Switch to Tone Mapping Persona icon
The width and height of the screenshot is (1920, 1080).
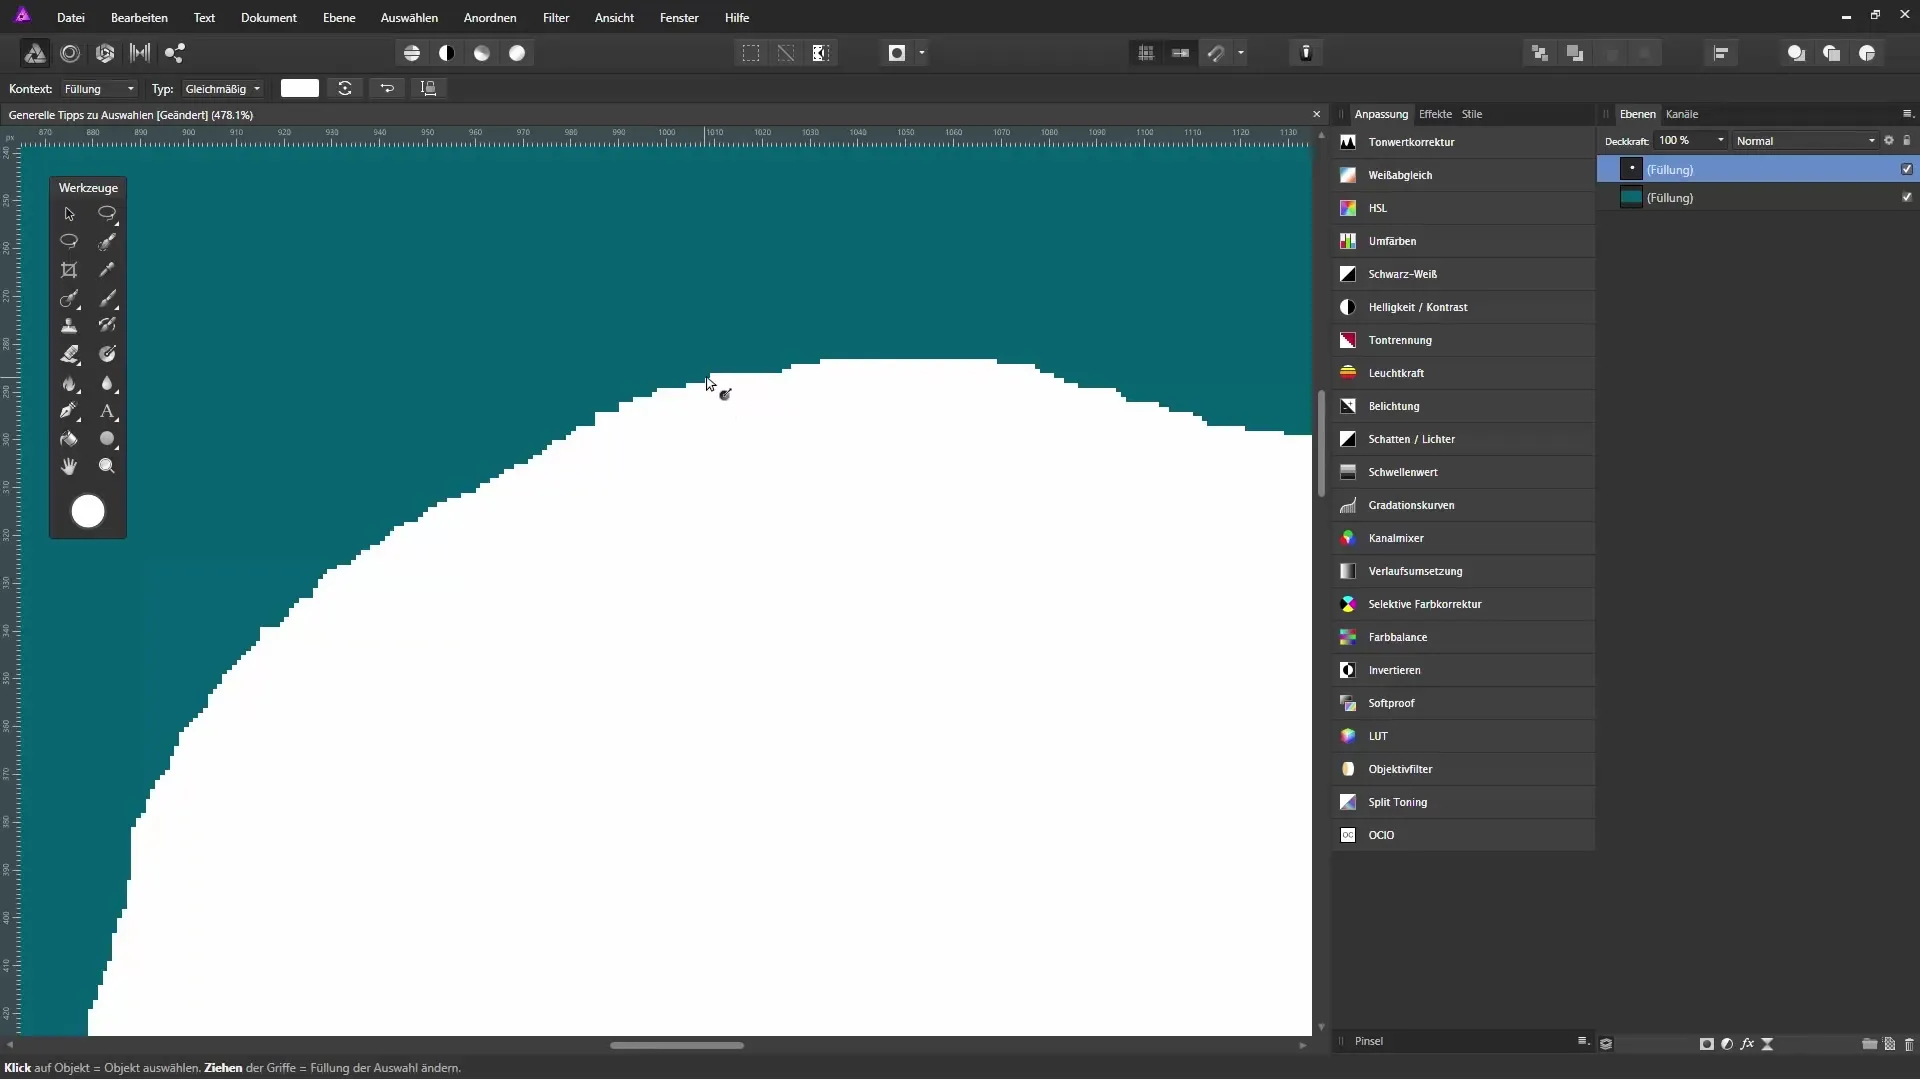click(x=140, y=53)
